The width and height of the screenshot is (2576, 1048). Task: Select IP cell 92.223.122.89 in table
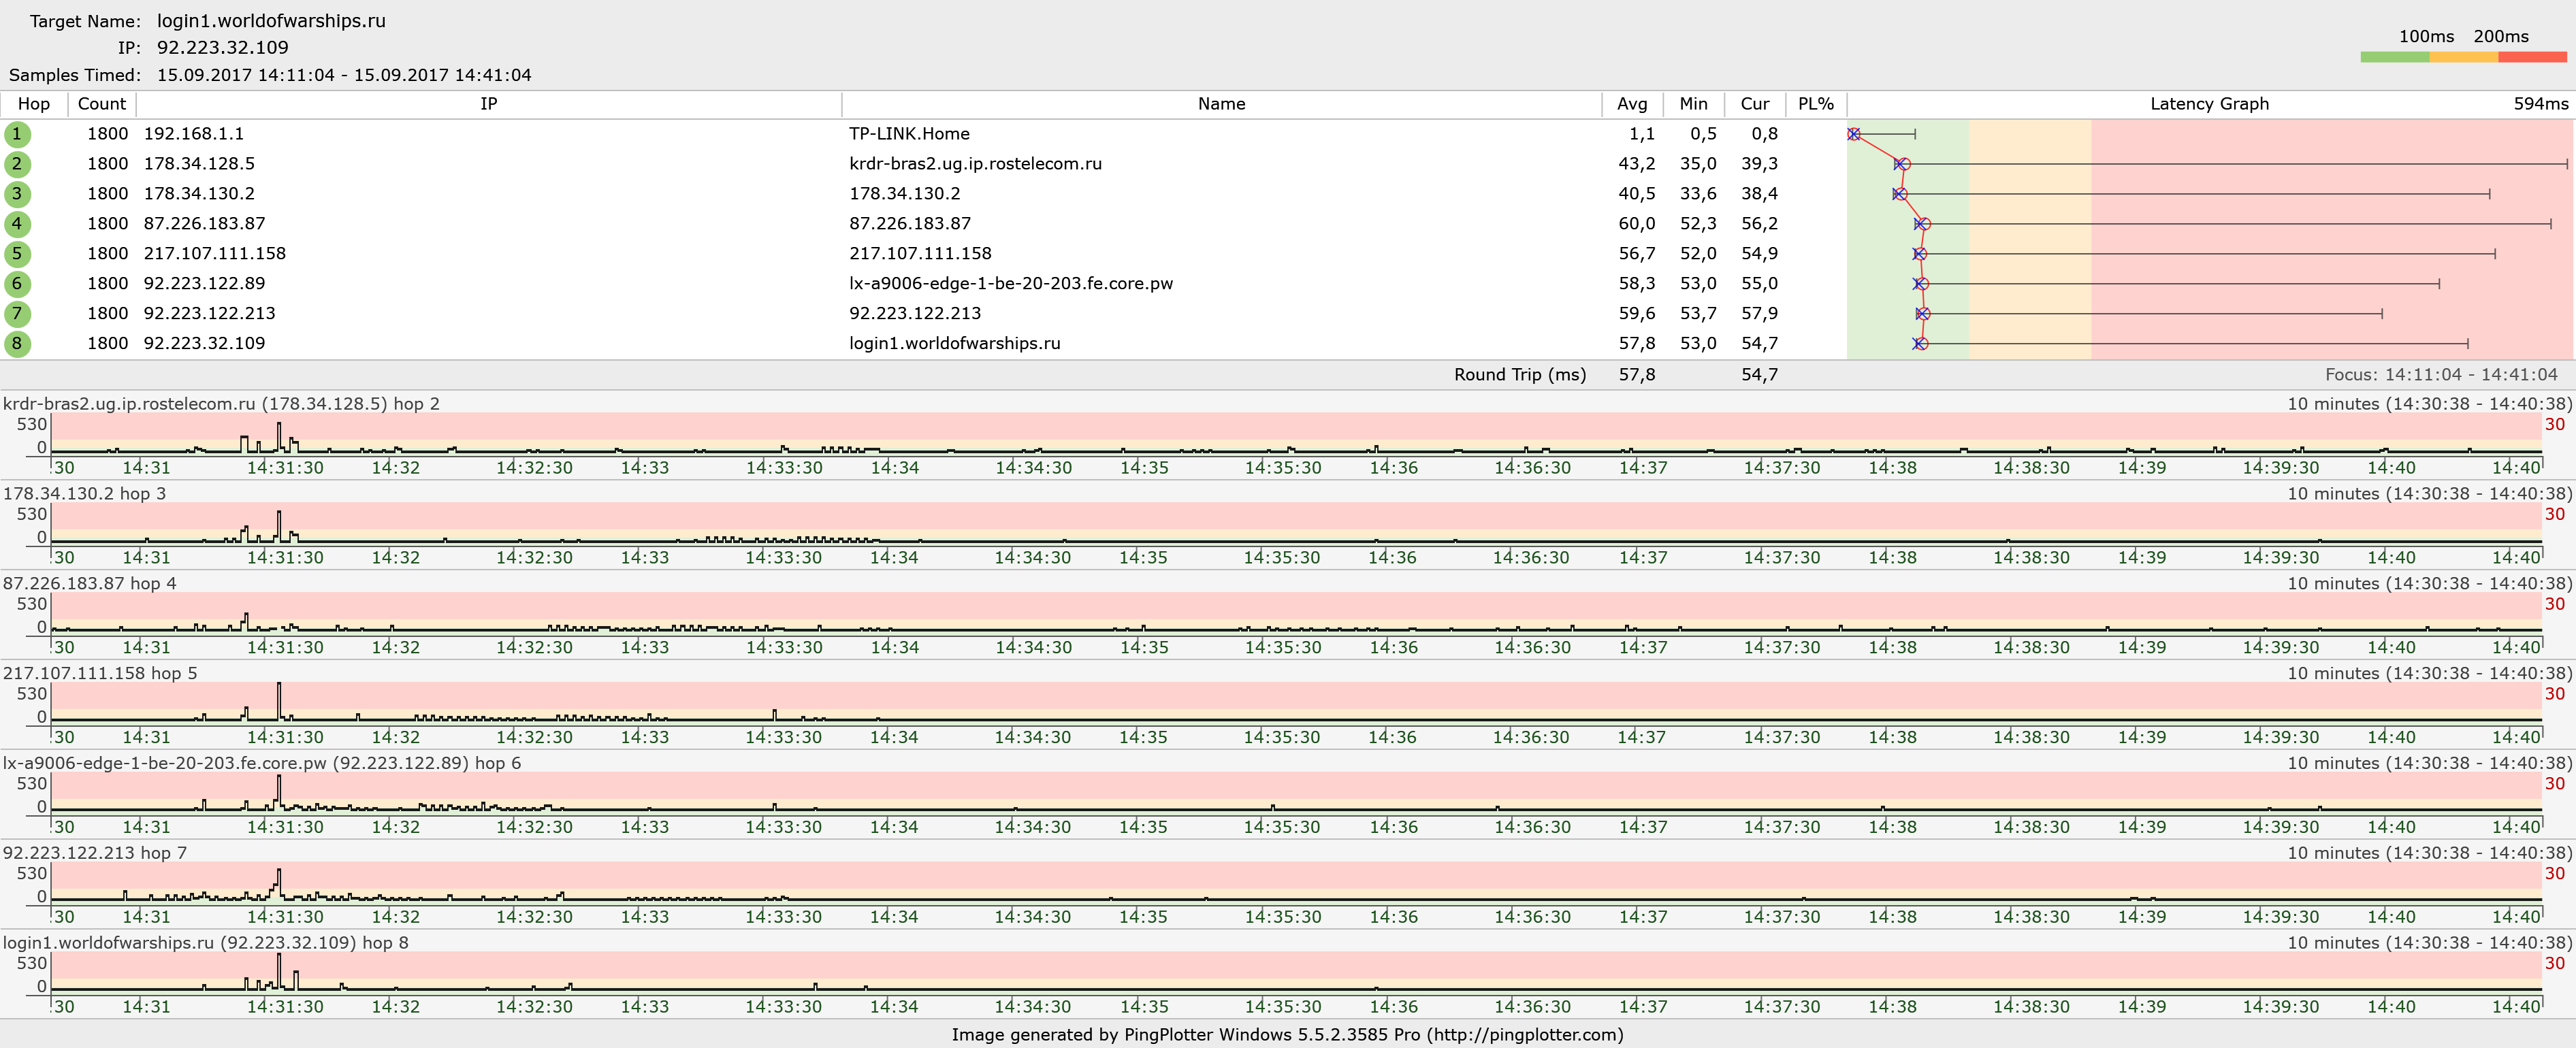point(204,284)
